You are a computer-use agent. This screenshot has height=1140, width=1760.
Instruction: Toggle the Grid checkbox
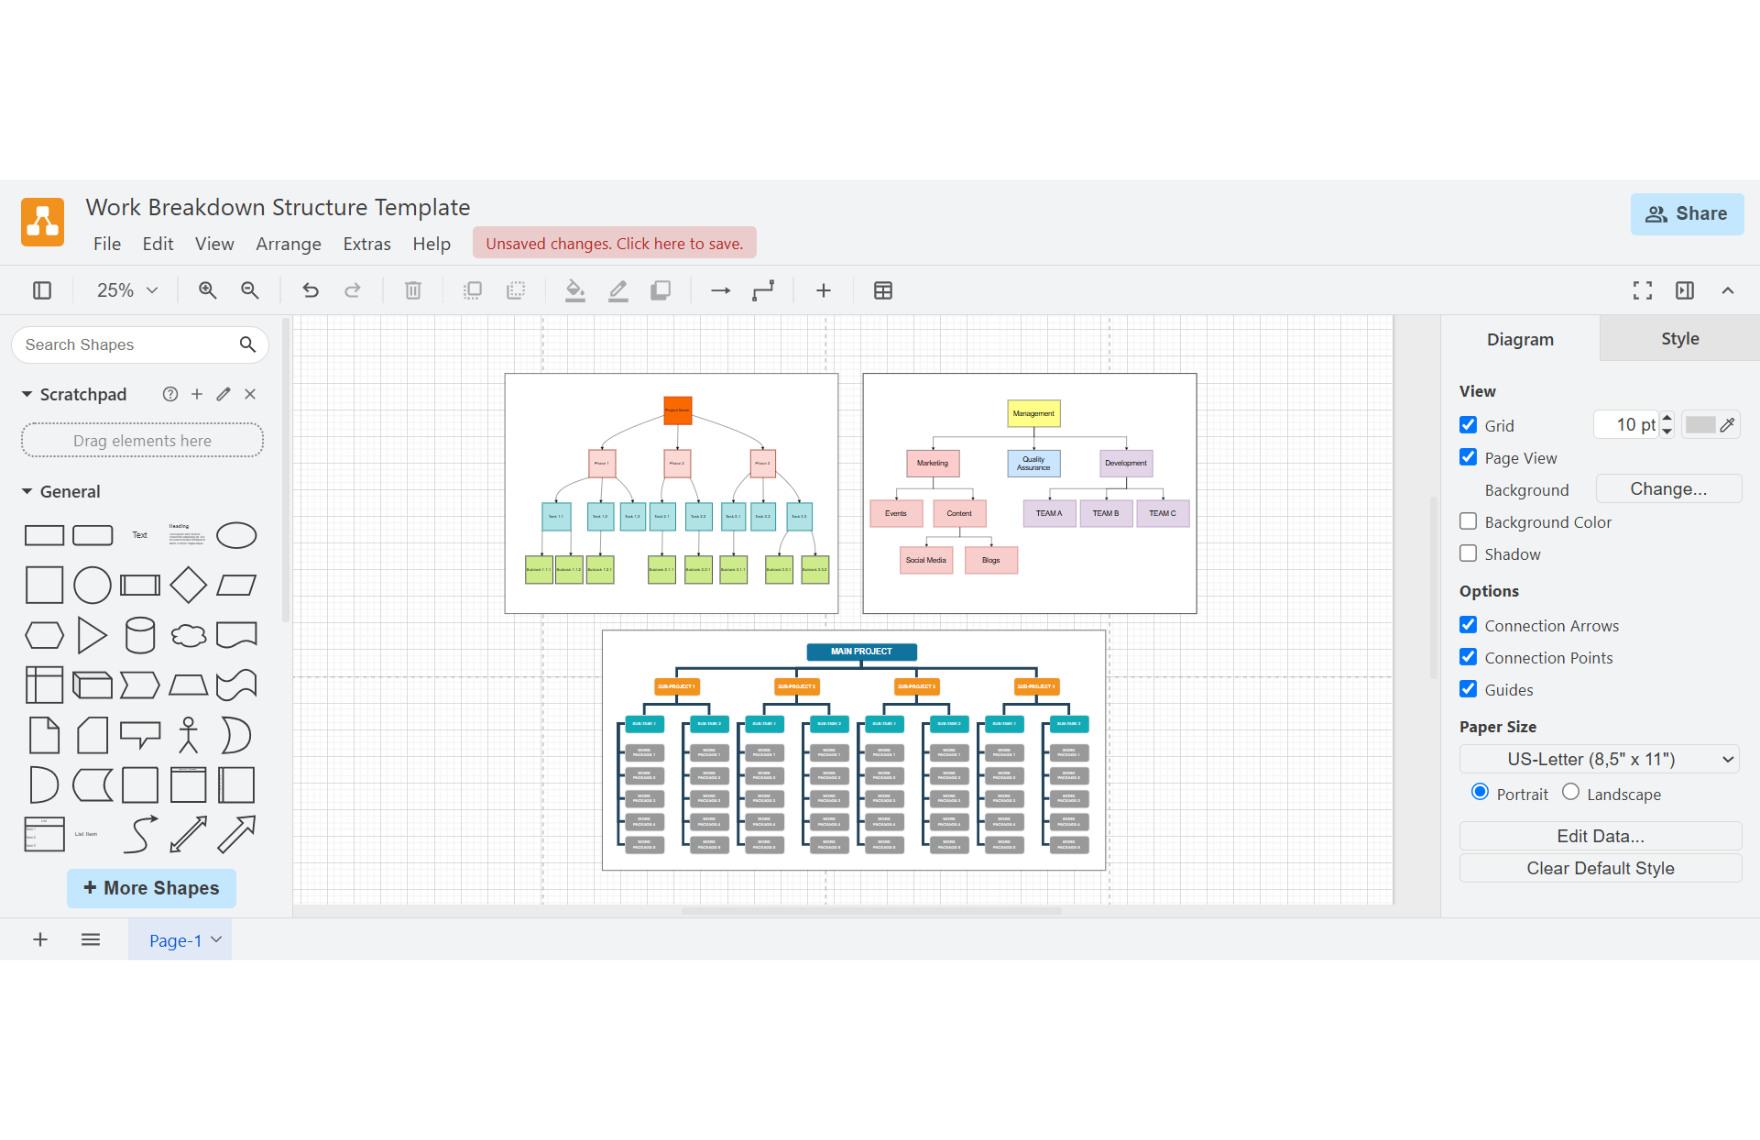[1468, 425]
